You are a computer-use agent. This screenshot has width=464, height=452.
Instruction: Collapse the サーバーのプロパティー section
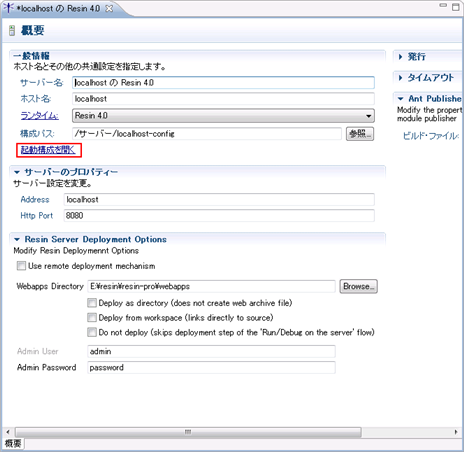[x=17, y=172]
